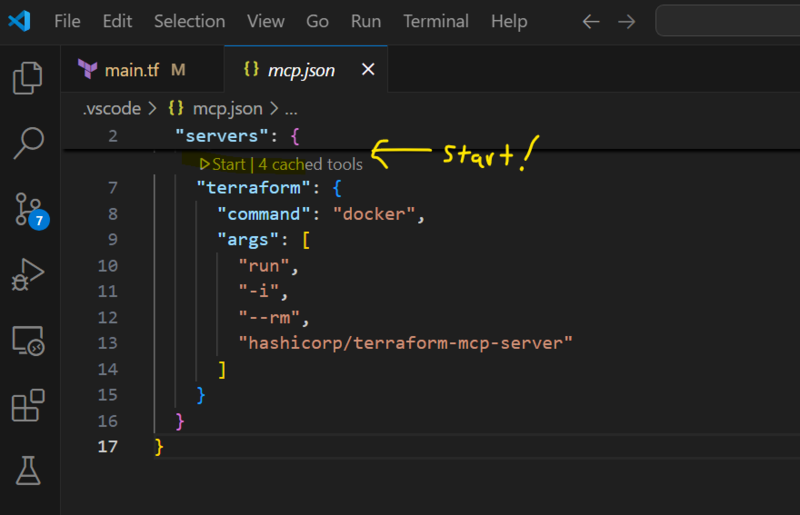800x515 pixels.
Task: Open the Selection menu
Action: 189,21
